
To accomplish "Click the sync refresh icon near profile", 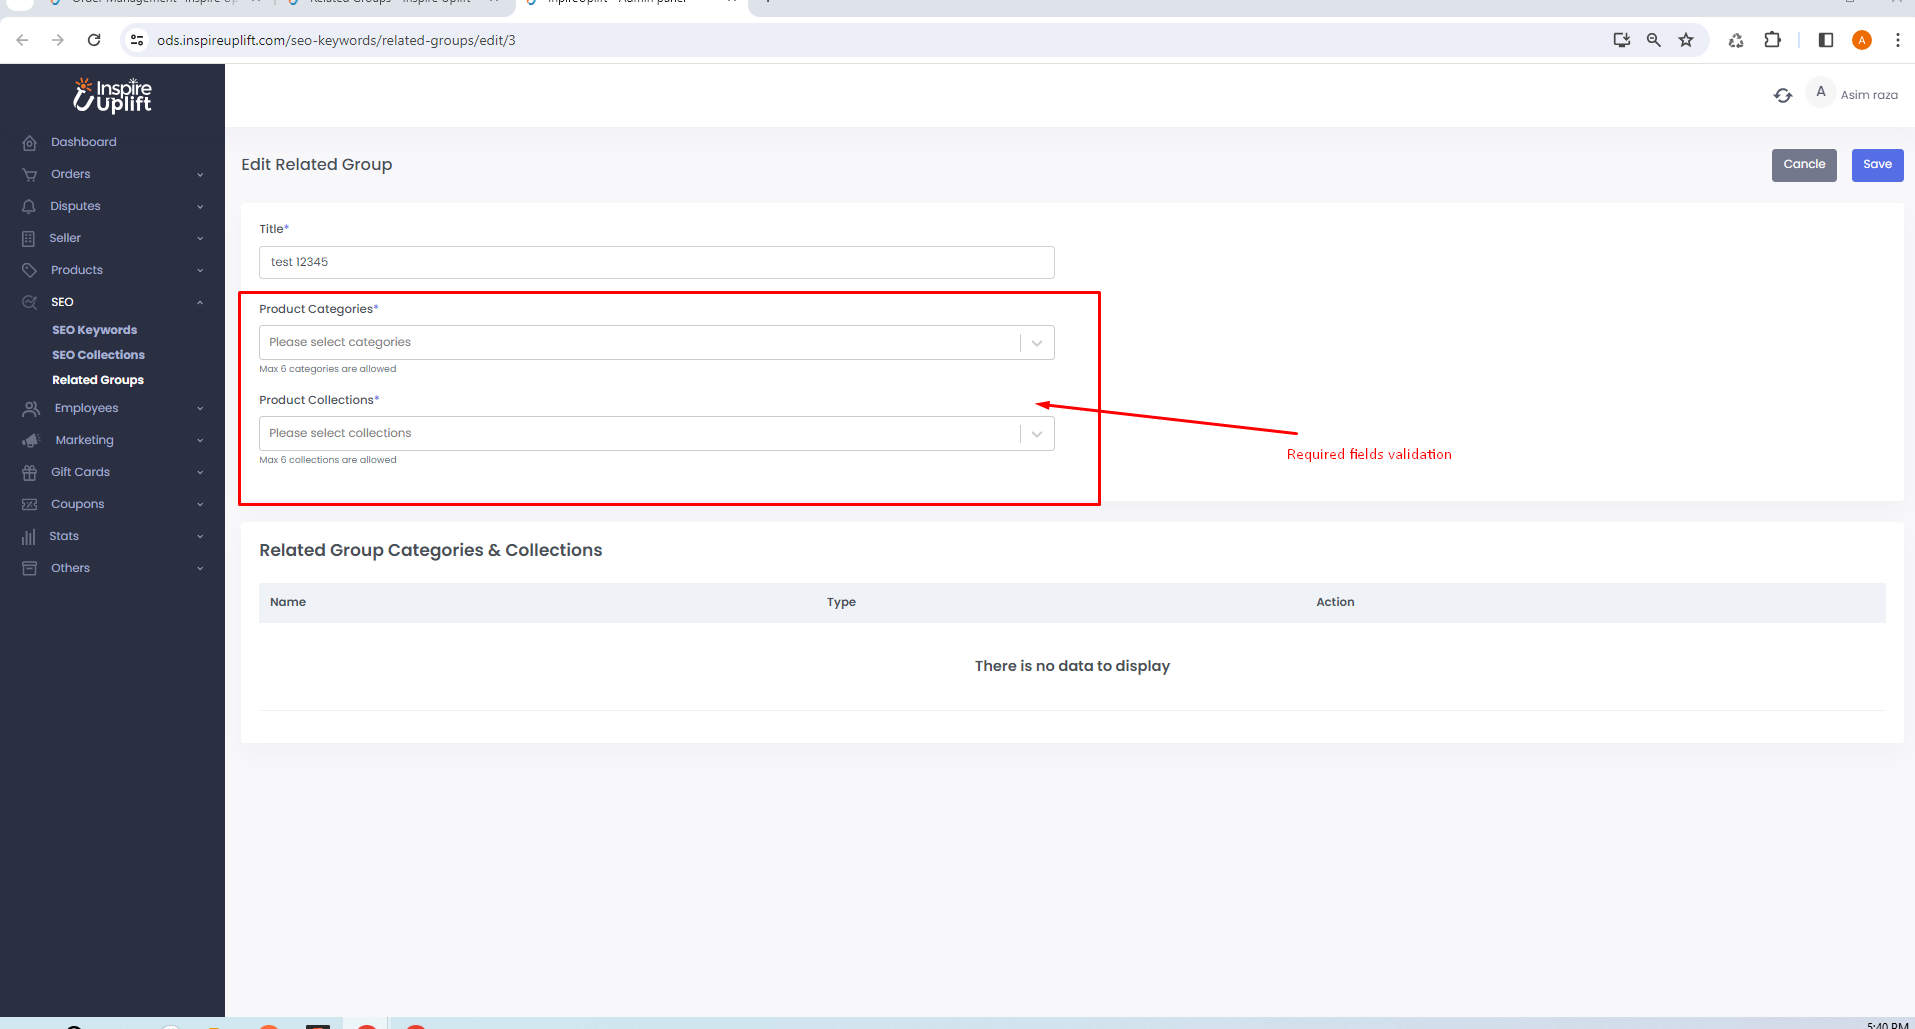I will click(1783, 95).
